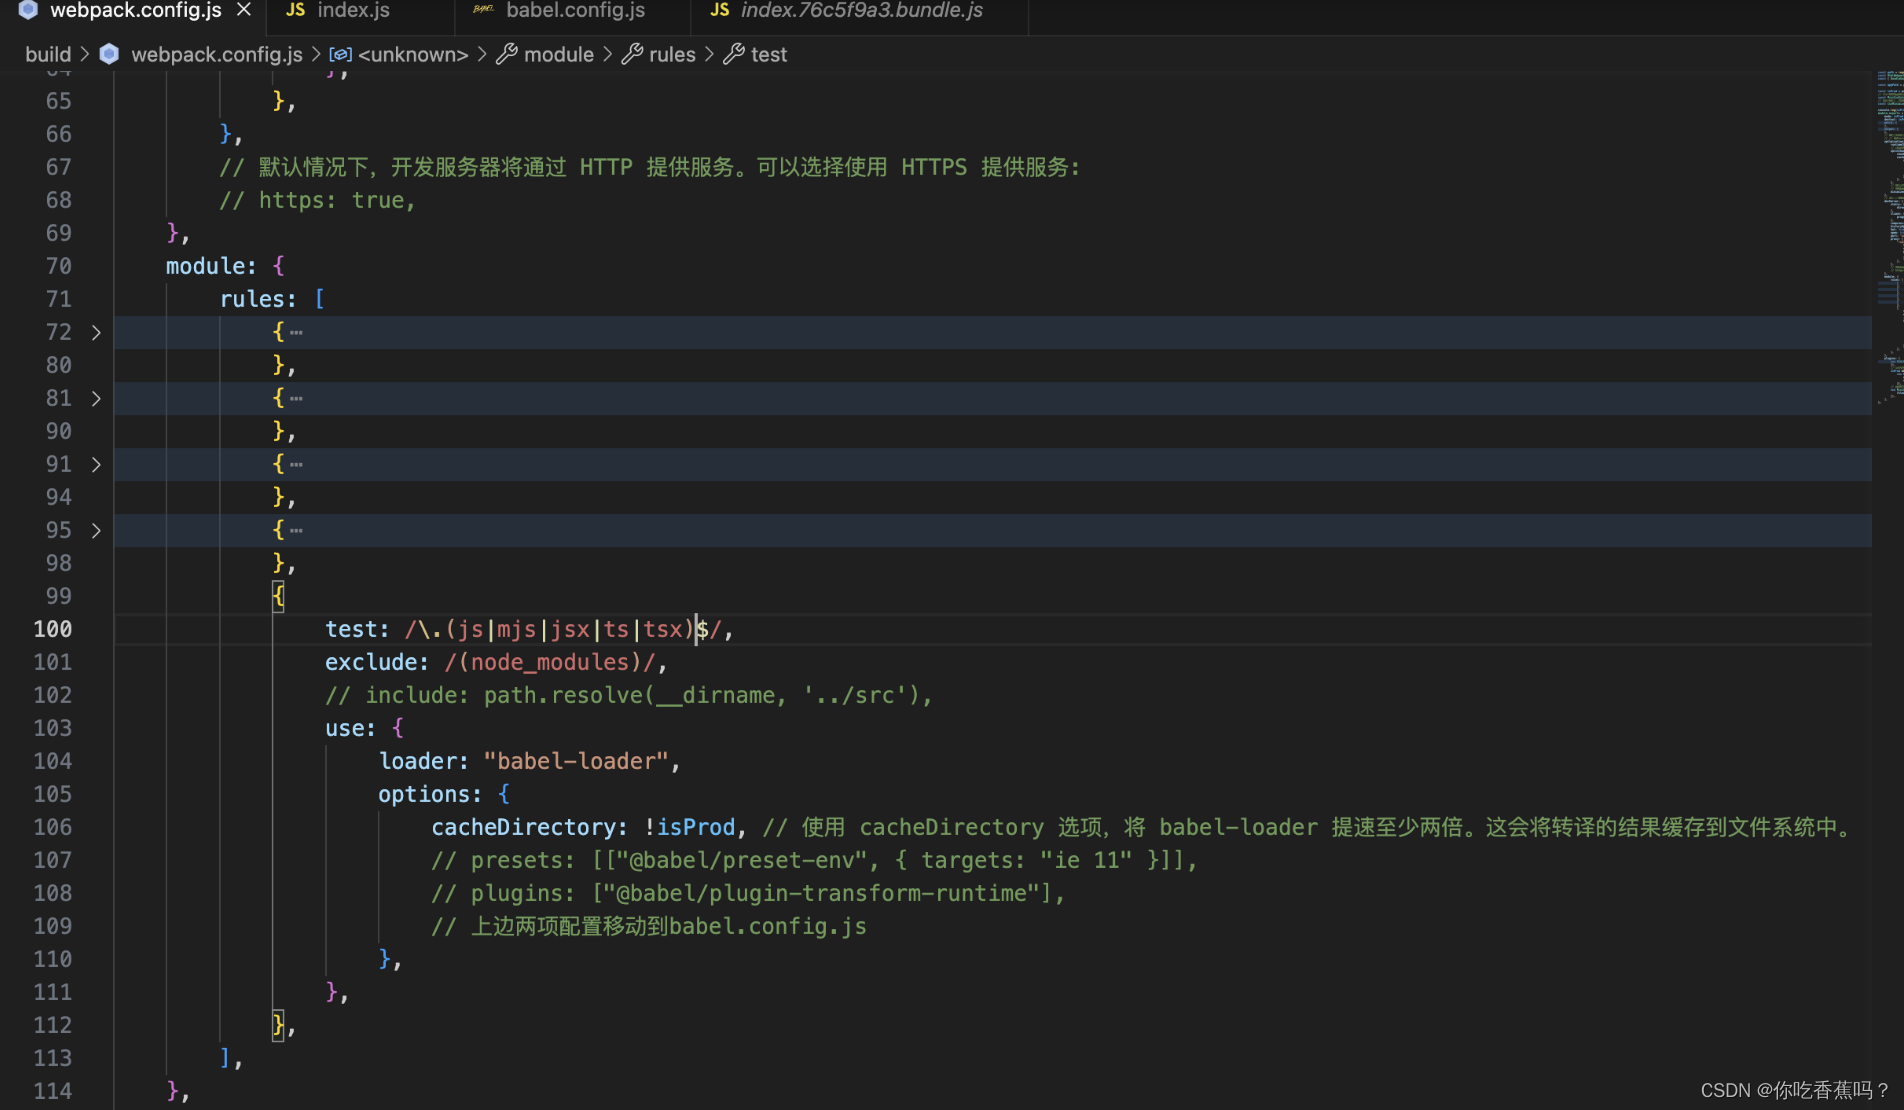Click the ellipsis fold marker on line 91
This screenshot has height=1110, width=1904.
(296, 464)
